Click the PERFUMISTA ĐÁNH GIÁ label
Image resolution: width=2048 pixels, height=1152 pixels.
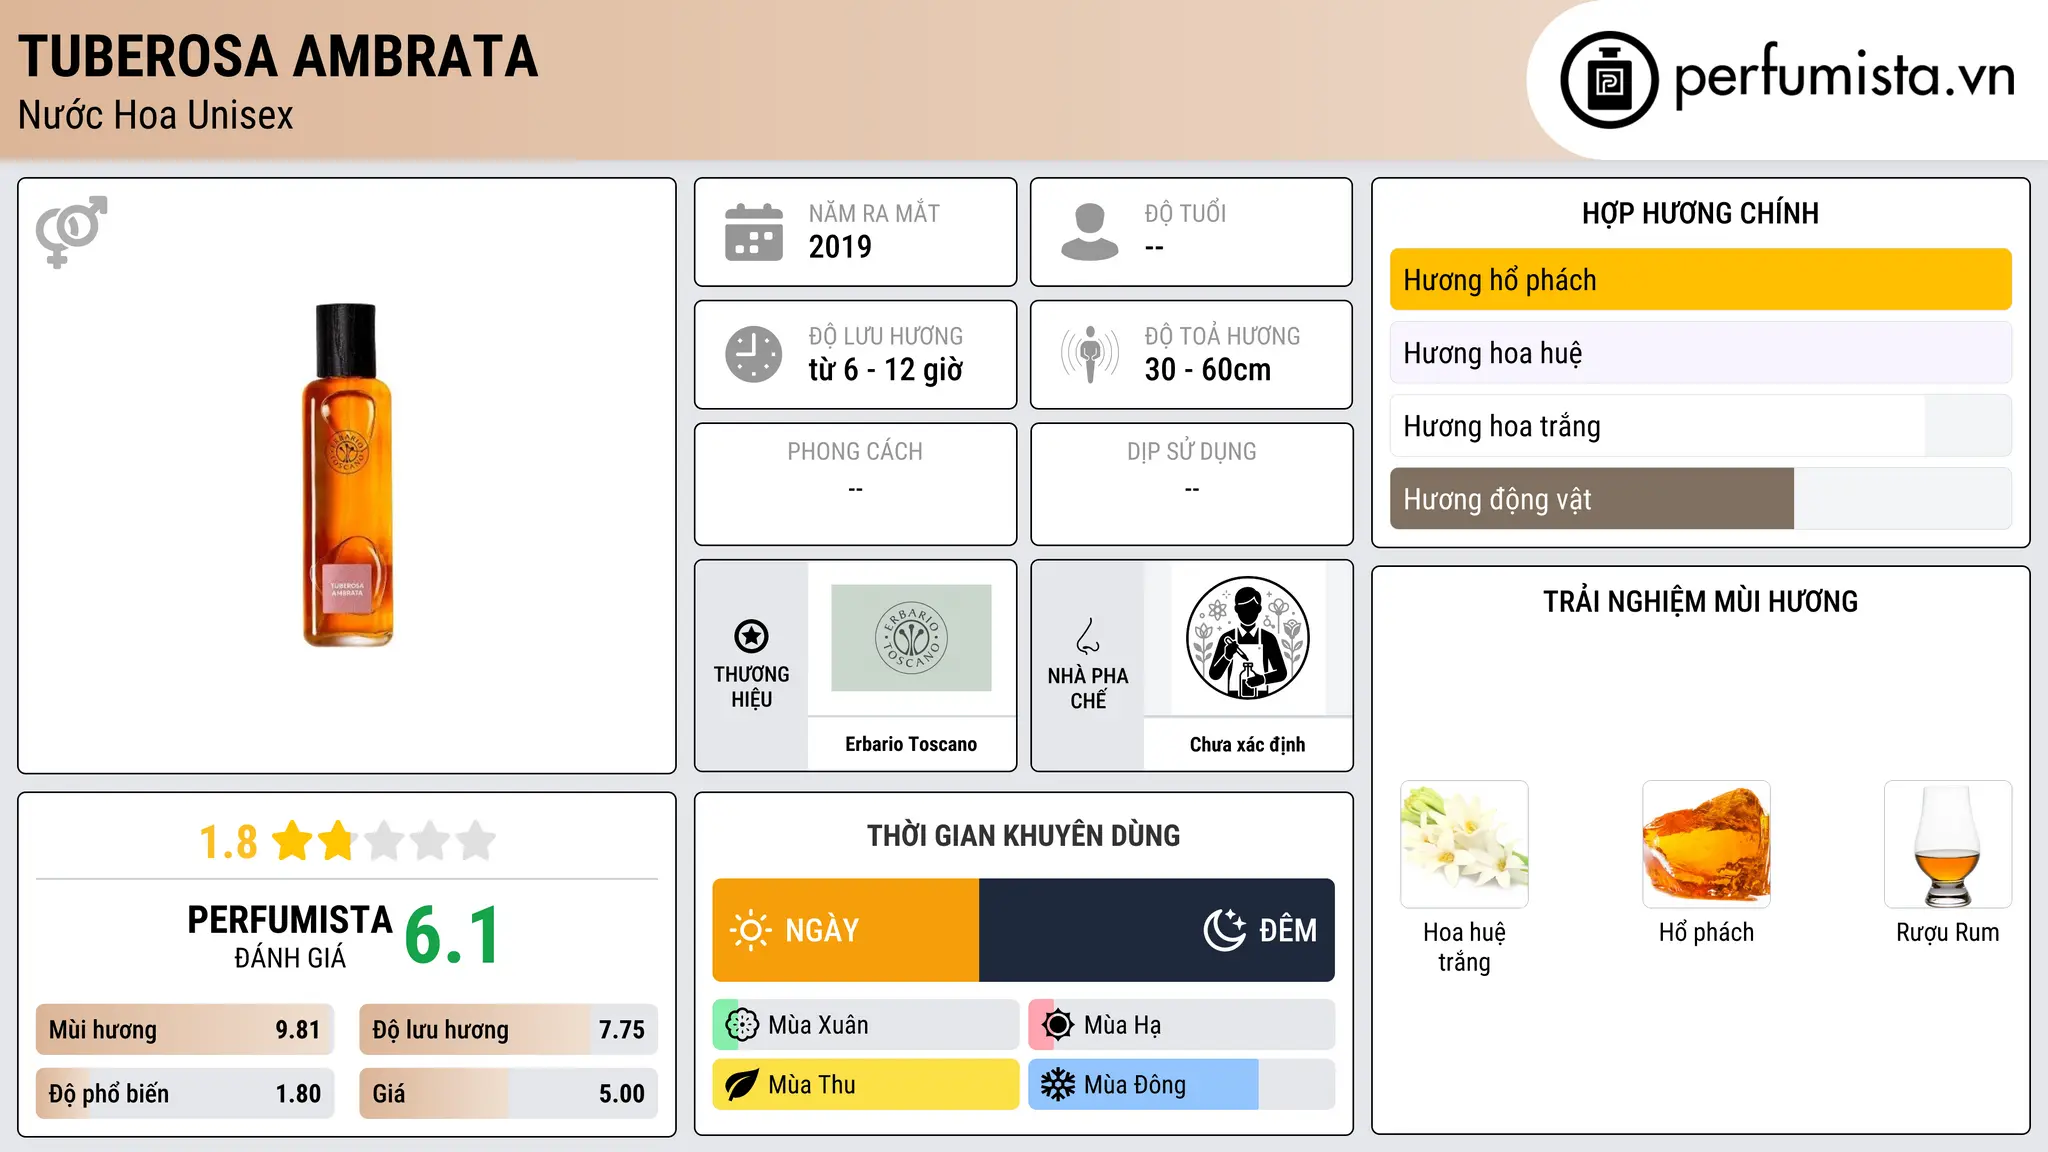point(290,936)
